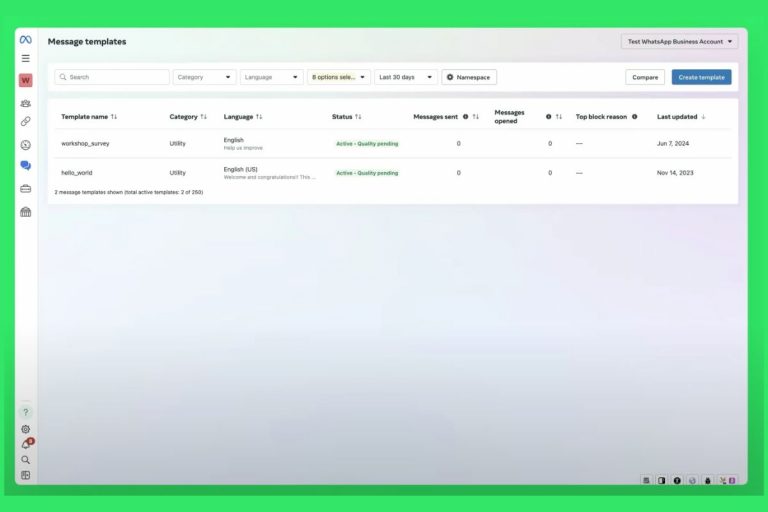Viewport: 768px width, 512px height.
Task: Open the help question mark icon
Action: click(25, 412)
